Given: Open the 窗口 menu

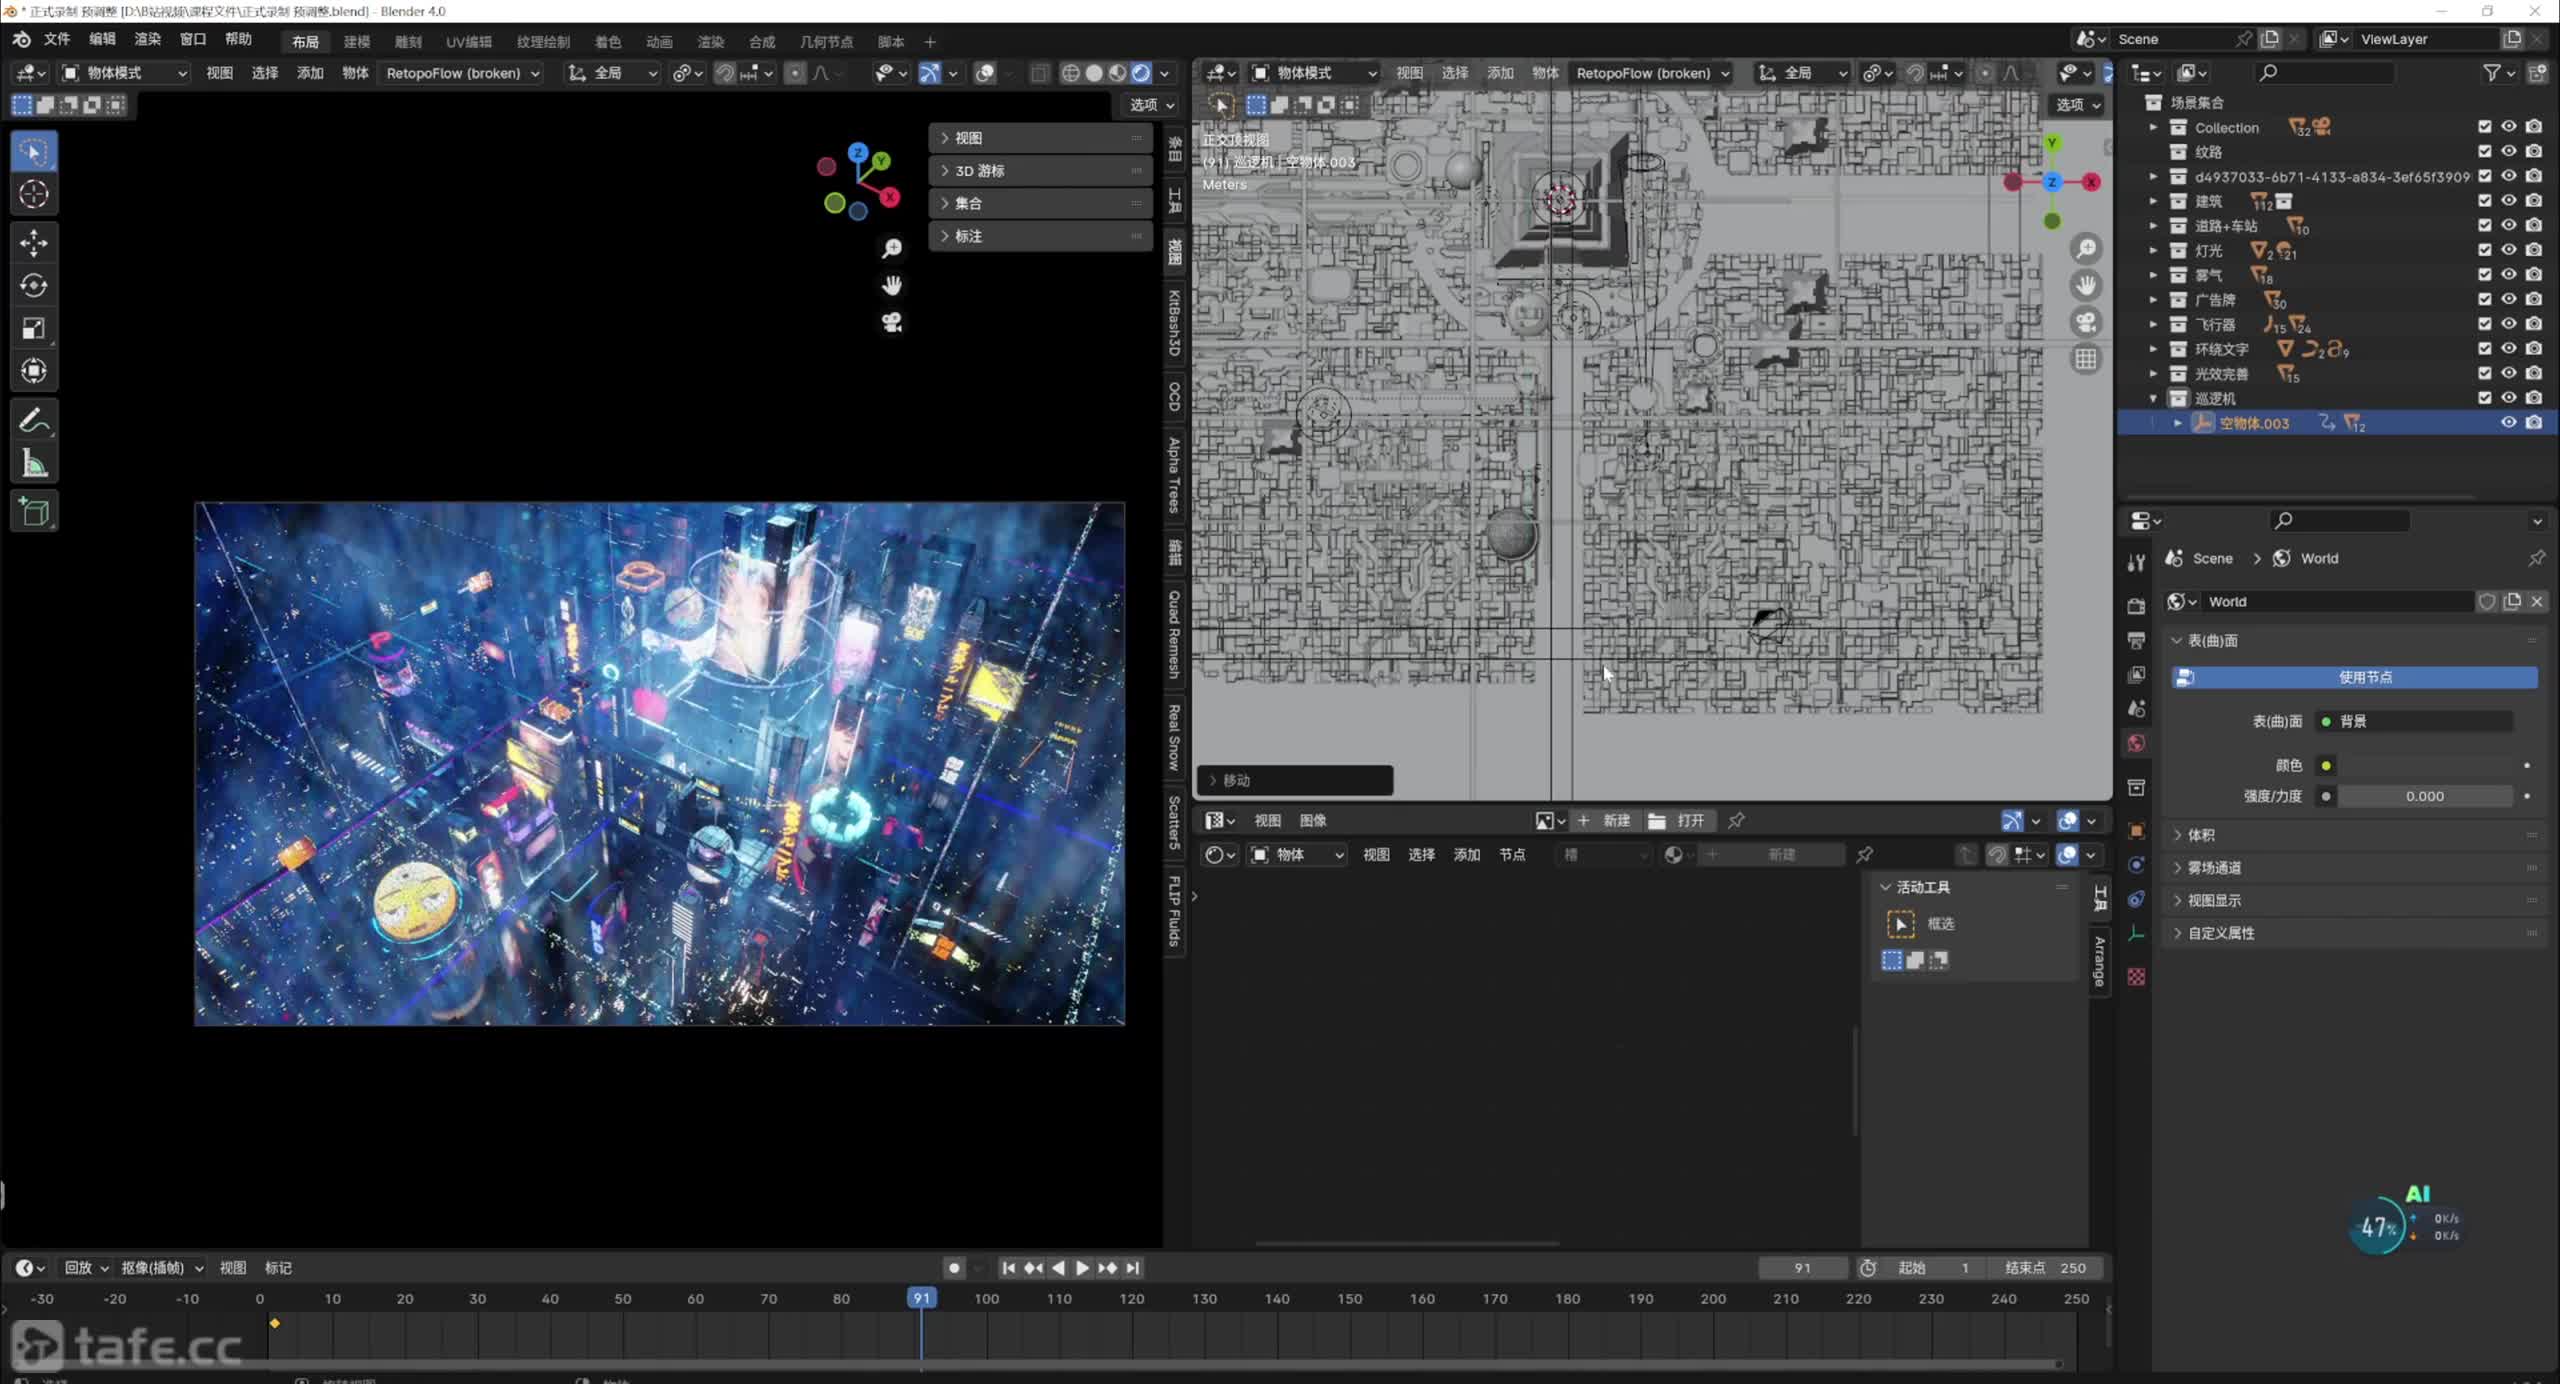Looking at the screenshot, I should tap(192, 39).
